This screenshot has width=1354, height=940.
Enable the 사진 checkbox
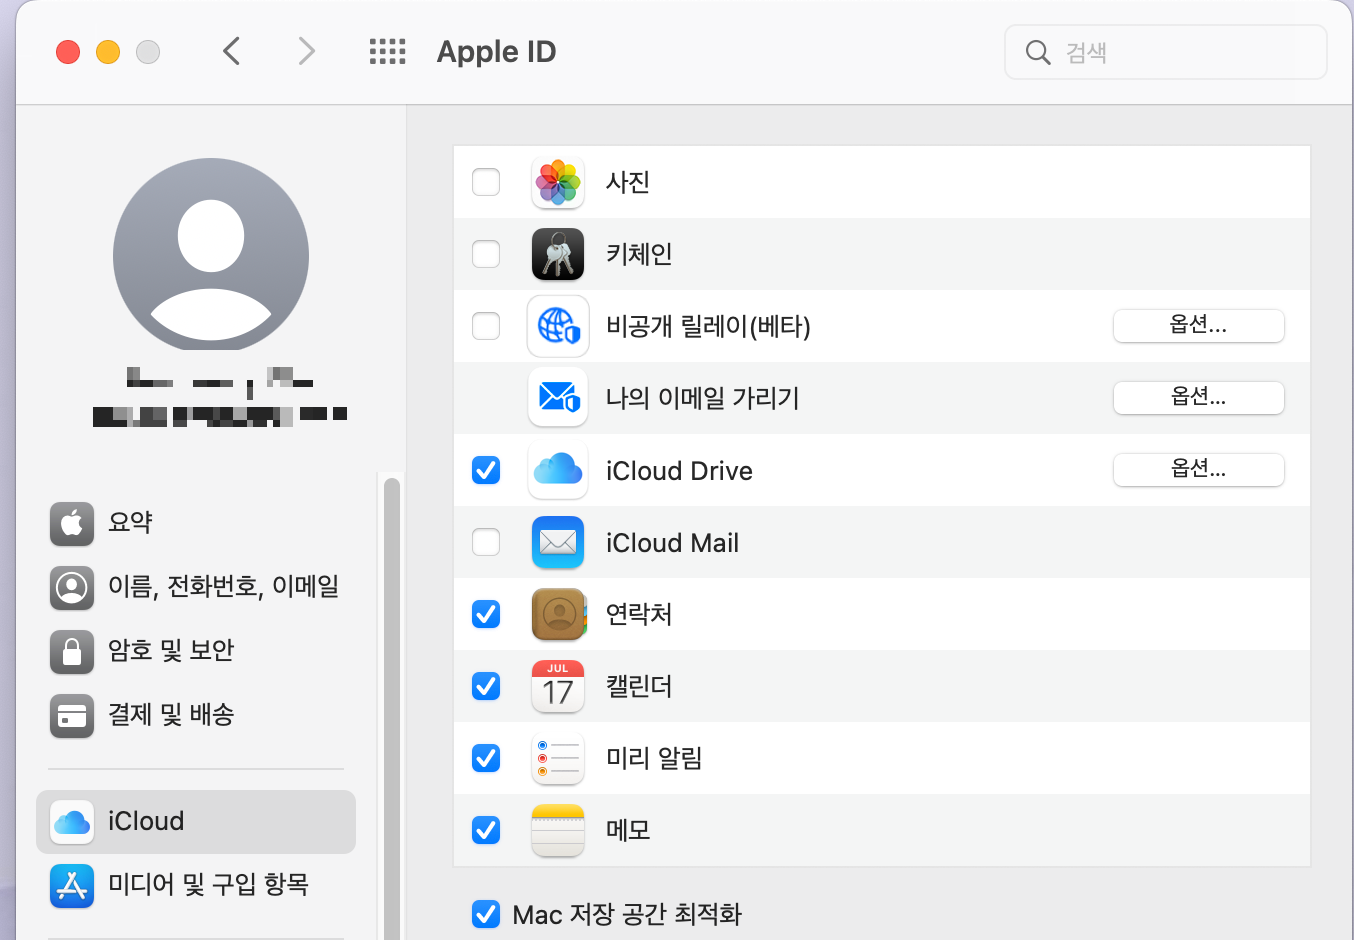[486, 182]
